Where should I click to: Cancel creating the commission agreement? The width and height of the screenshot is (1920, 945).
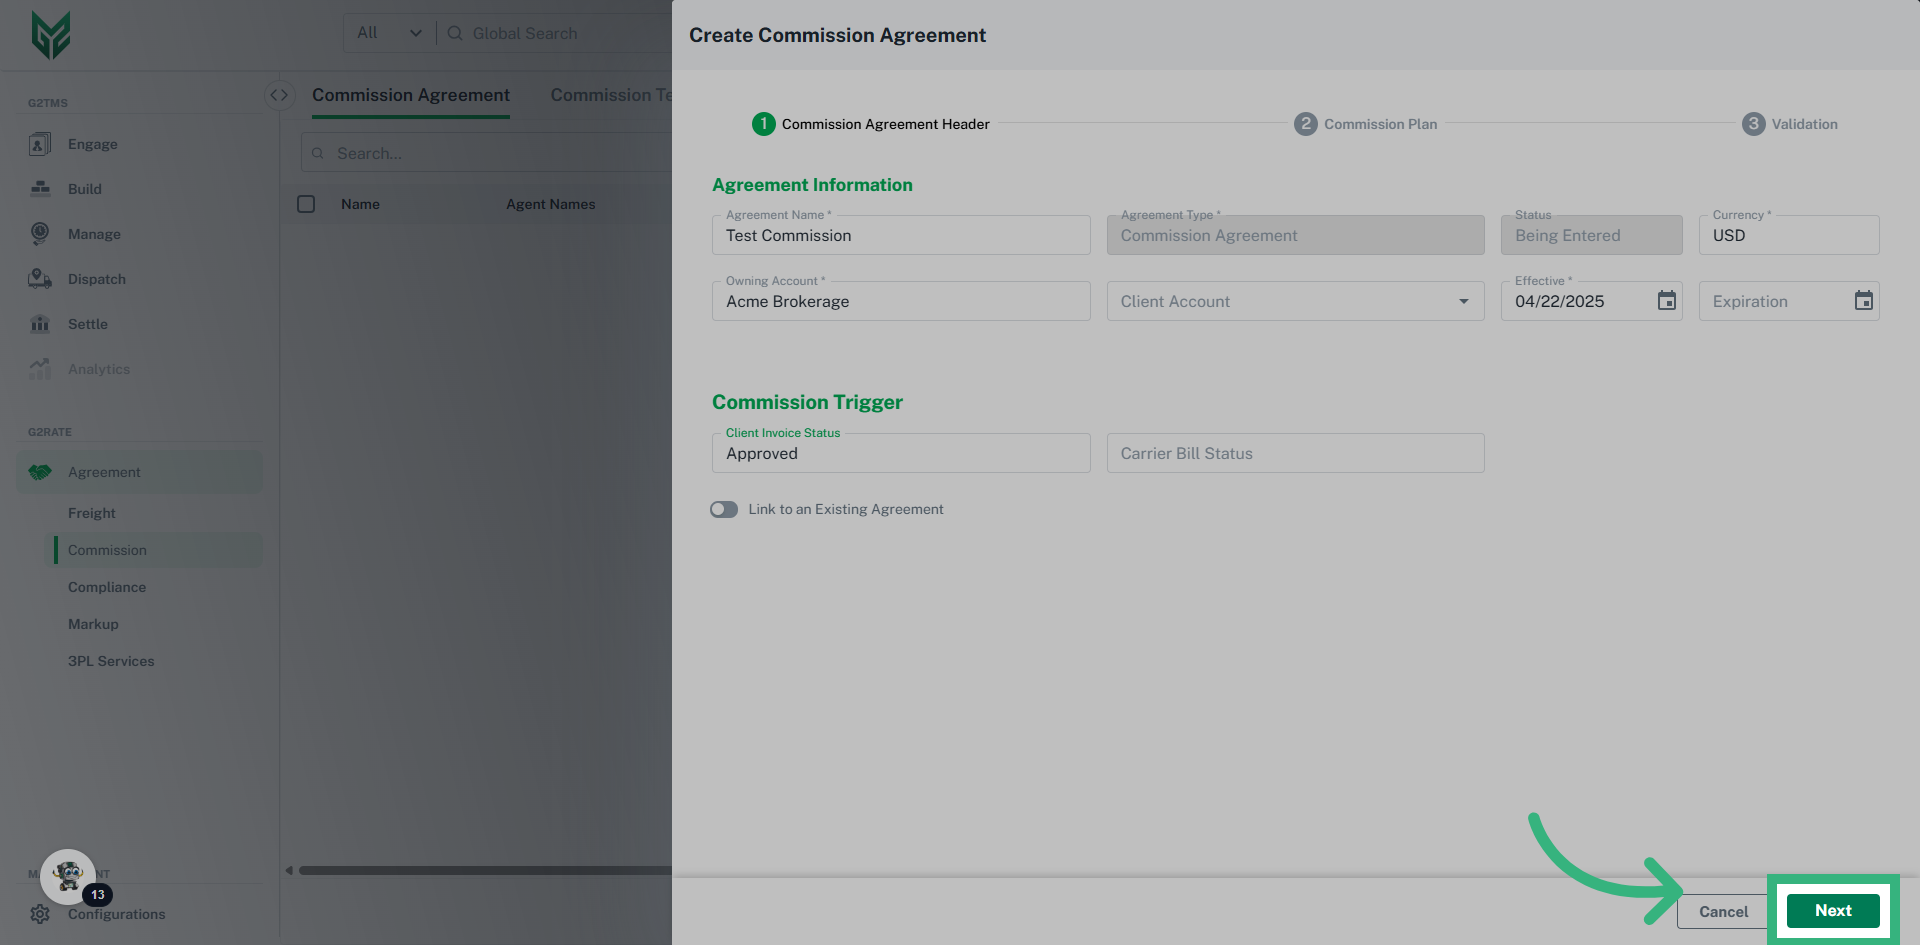(x=1722, y=911)
